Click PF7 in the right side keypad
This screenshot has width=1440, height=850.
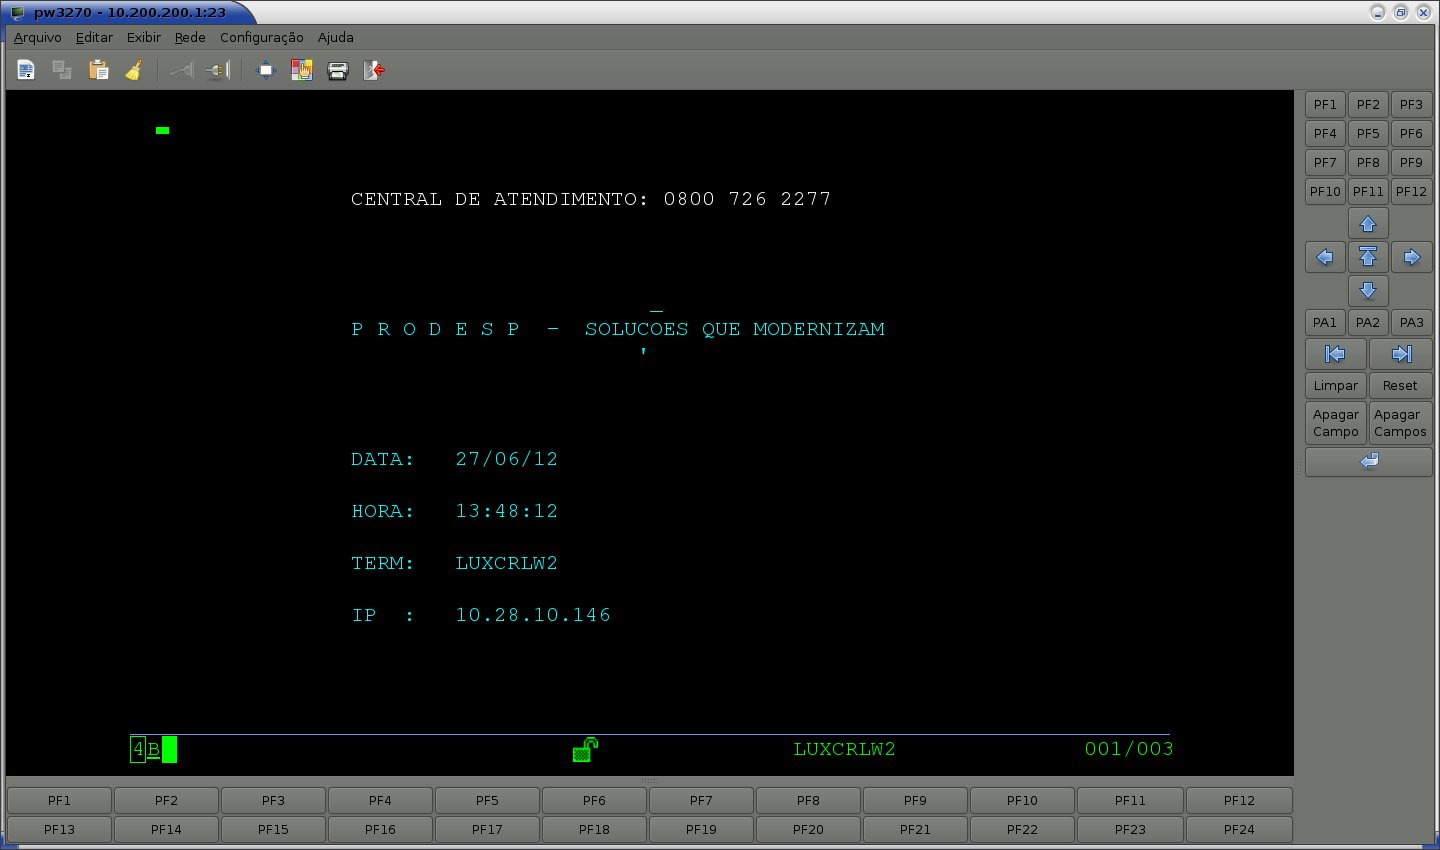tap(1325, 162)
